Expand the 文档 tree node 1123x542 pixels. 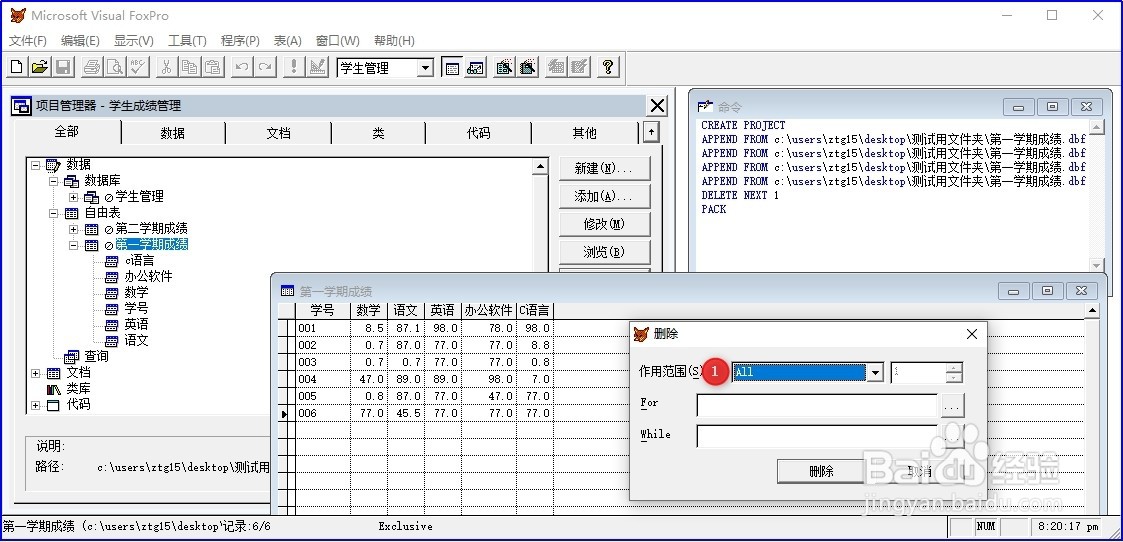36,373
